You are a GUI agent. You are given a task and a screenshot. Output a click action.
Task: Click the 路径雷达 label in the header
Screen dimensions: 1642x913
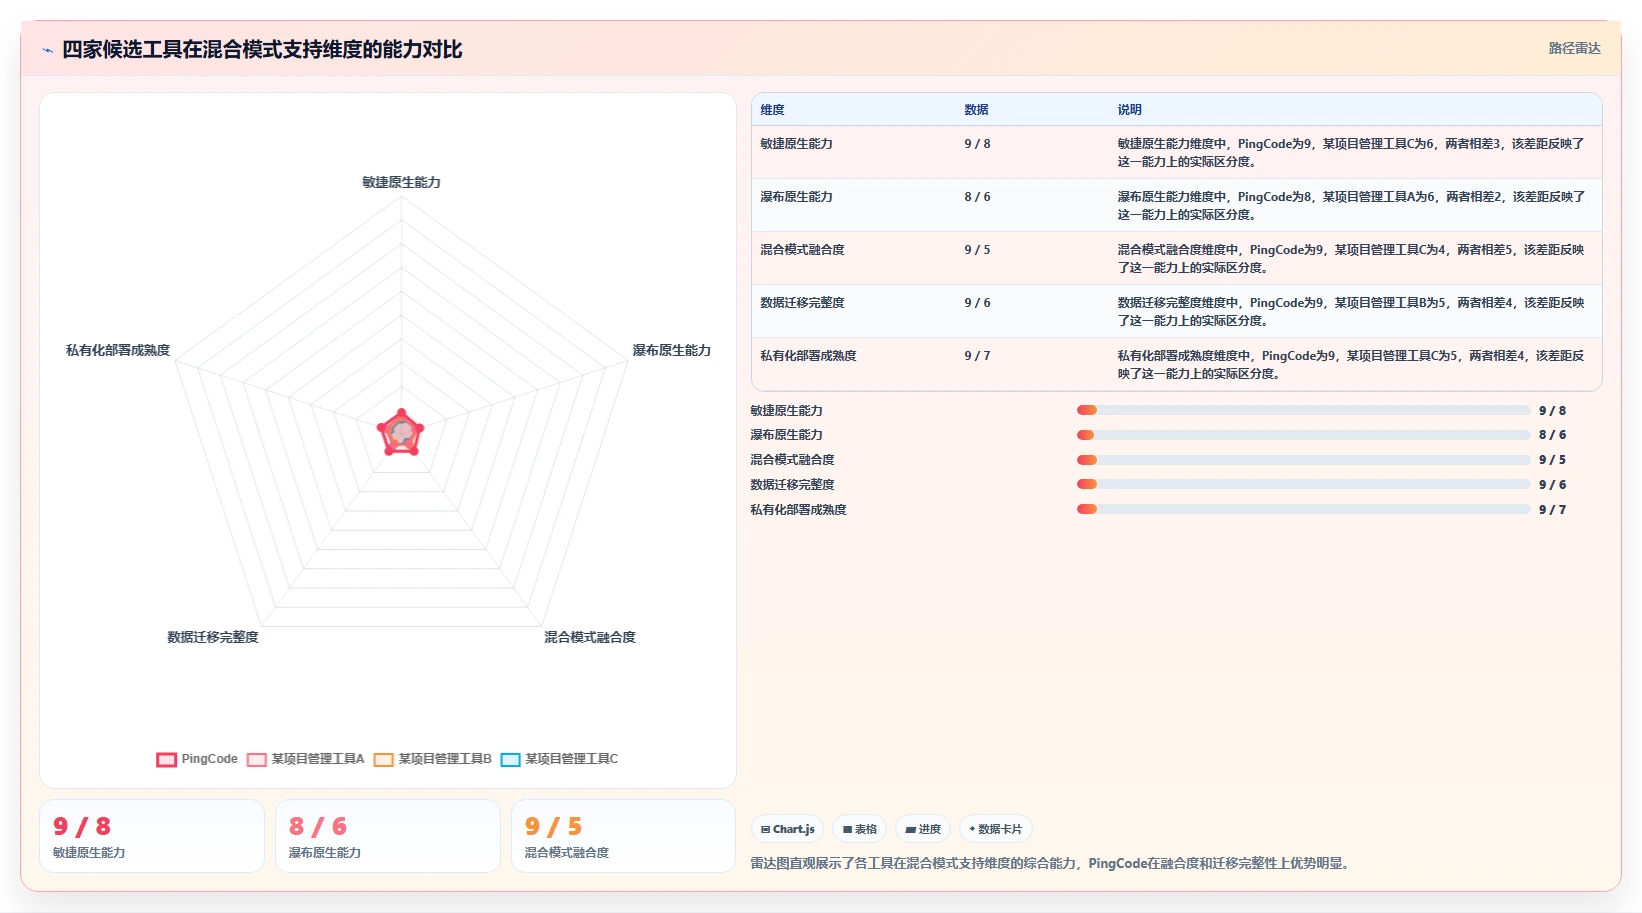tap(1574, 48)
